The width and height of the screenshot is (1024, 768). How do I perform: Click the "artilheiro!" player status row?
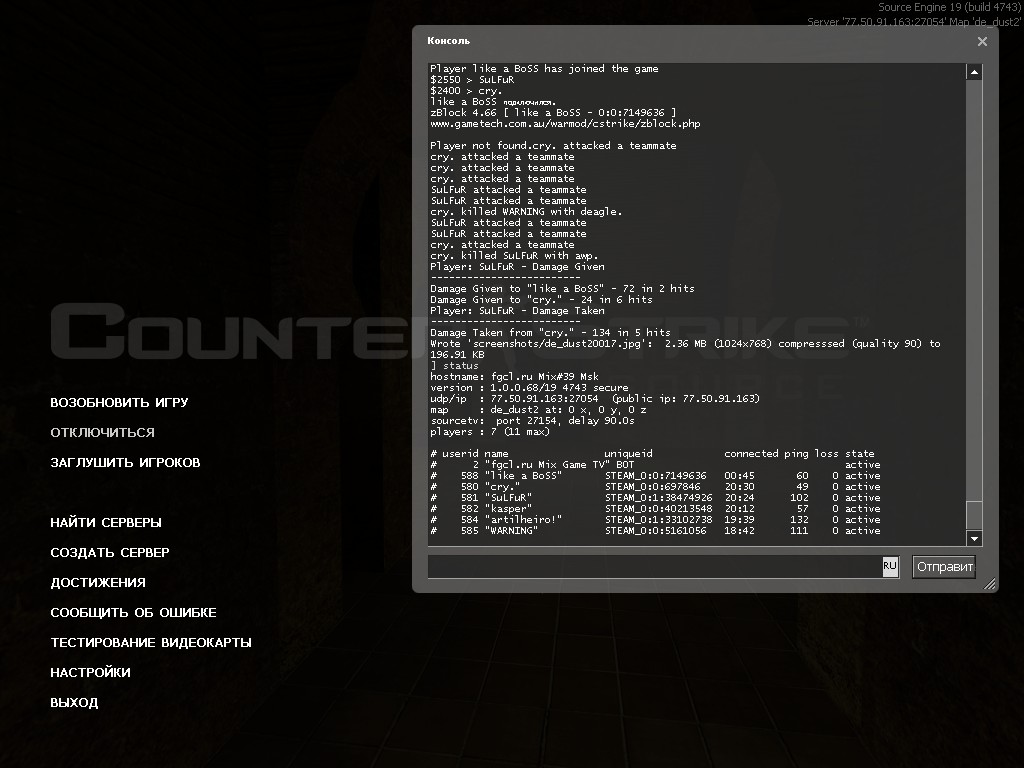click(655, 520)
